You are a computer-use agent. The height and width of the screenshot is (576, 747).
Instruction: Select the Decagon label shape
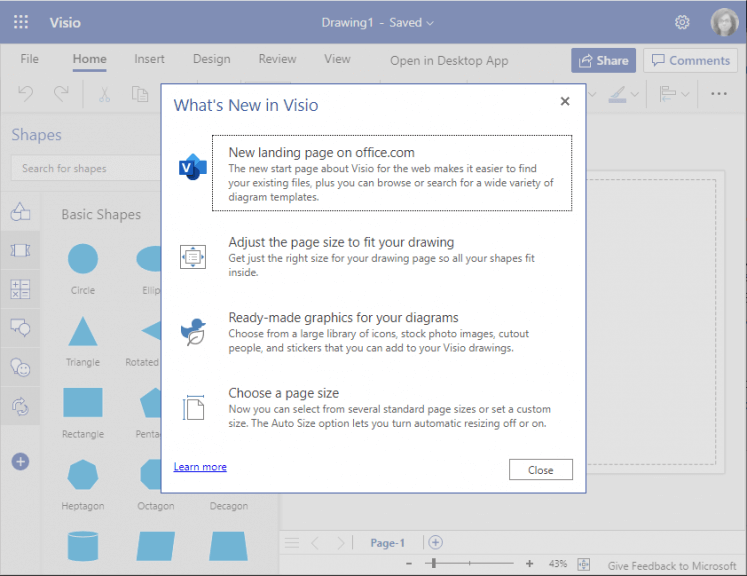tap(229, 506)
